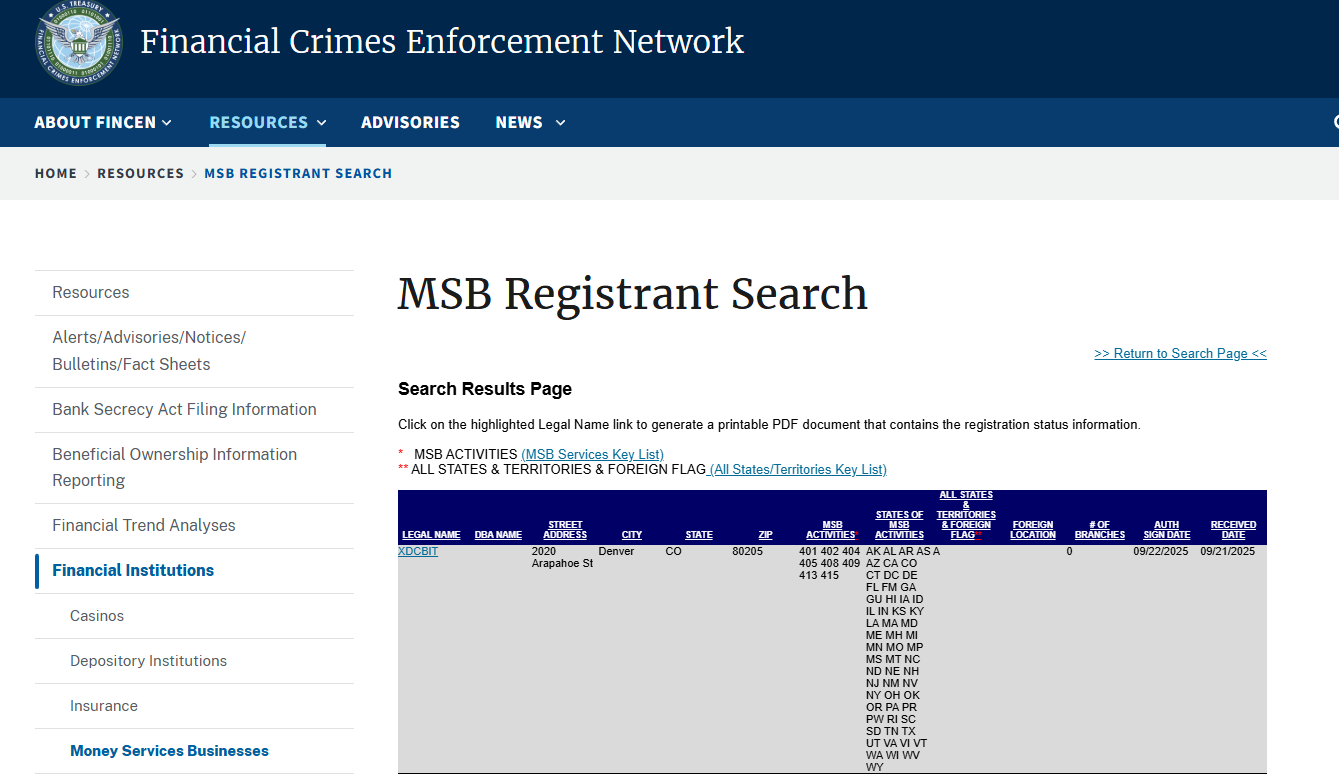Image resolution: width=1339 pixels, height=774 pixels.
Task: Expand the About FinCEN chevron arrow
Action: pos(167,122)
